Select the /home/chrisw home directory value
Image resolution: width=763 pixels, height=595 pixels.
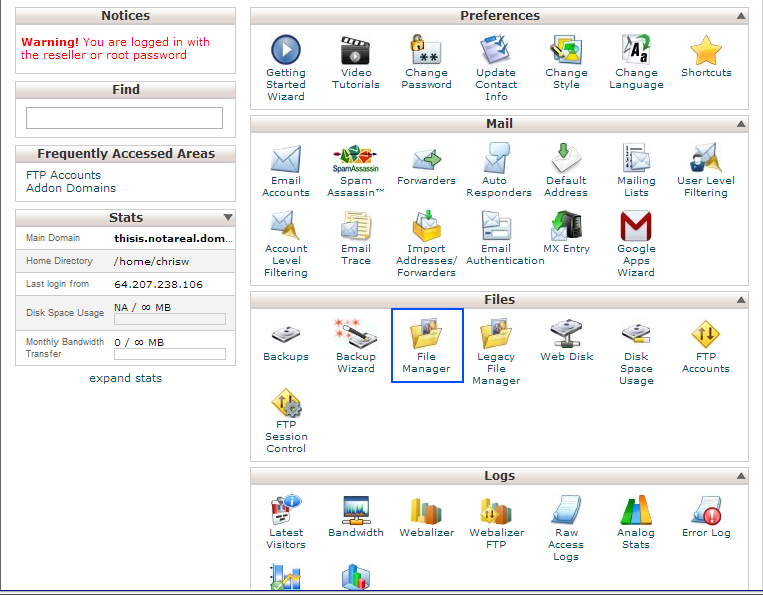pos(151,261)
